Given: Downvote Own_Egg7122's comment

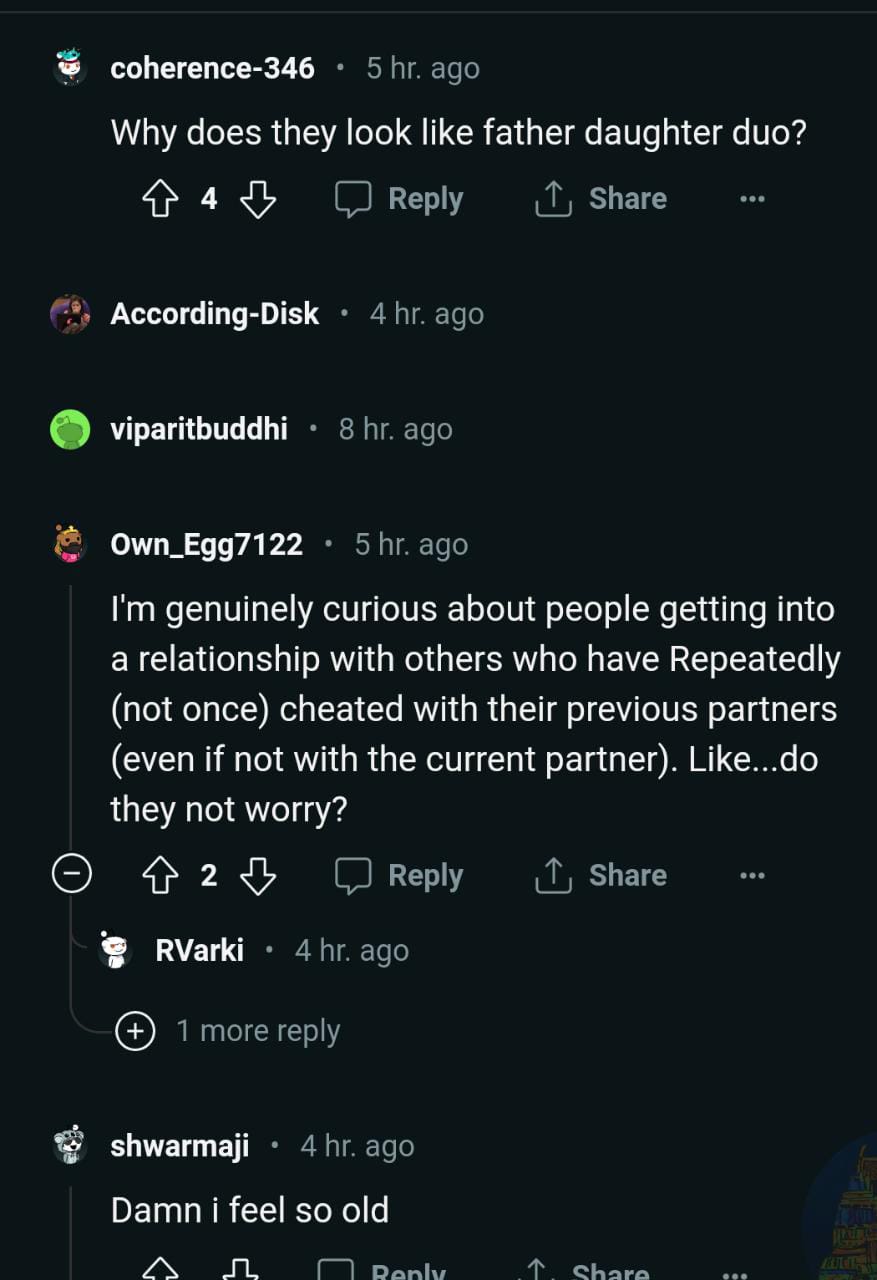Looking at the screenshot, I should [x=257, y=876].
